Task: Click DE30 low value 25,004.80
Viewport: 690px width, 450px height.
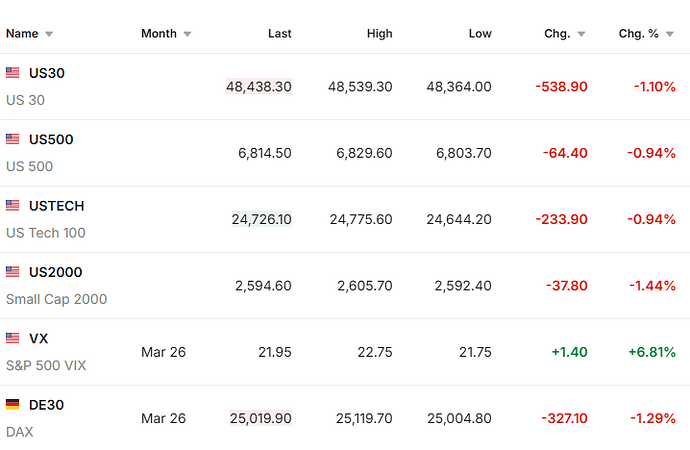Action: tap(459, 419)
